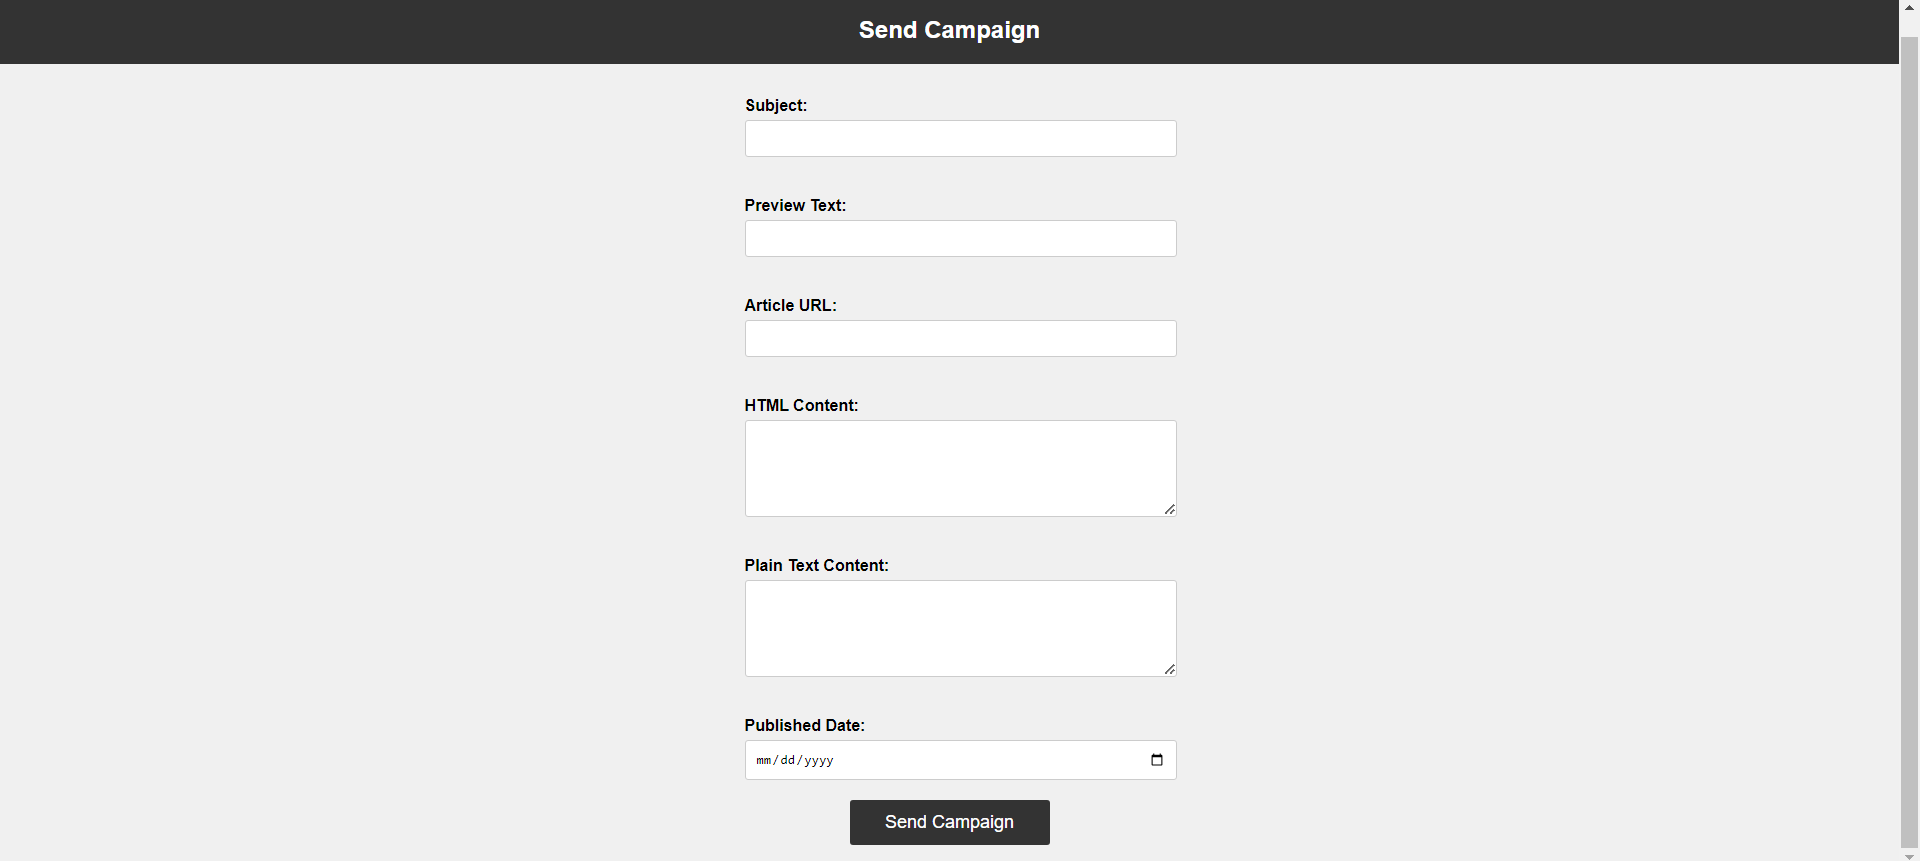
Task: Click inside the Subject input field
Action: pyautogui.click(x=960, y=138)
